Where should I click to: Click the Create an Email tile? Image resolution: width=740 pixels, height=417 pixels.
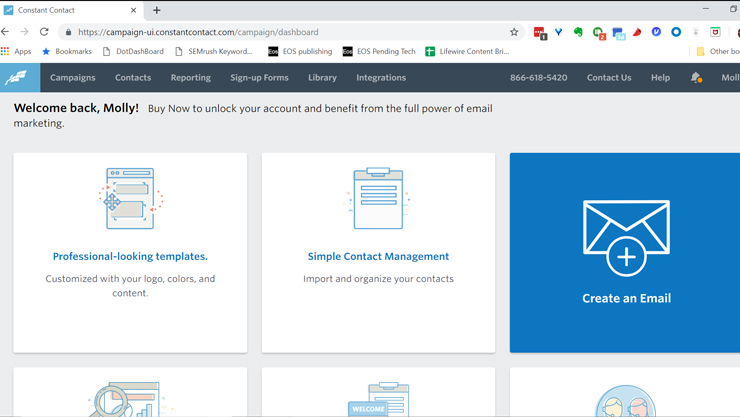(625, 252)
